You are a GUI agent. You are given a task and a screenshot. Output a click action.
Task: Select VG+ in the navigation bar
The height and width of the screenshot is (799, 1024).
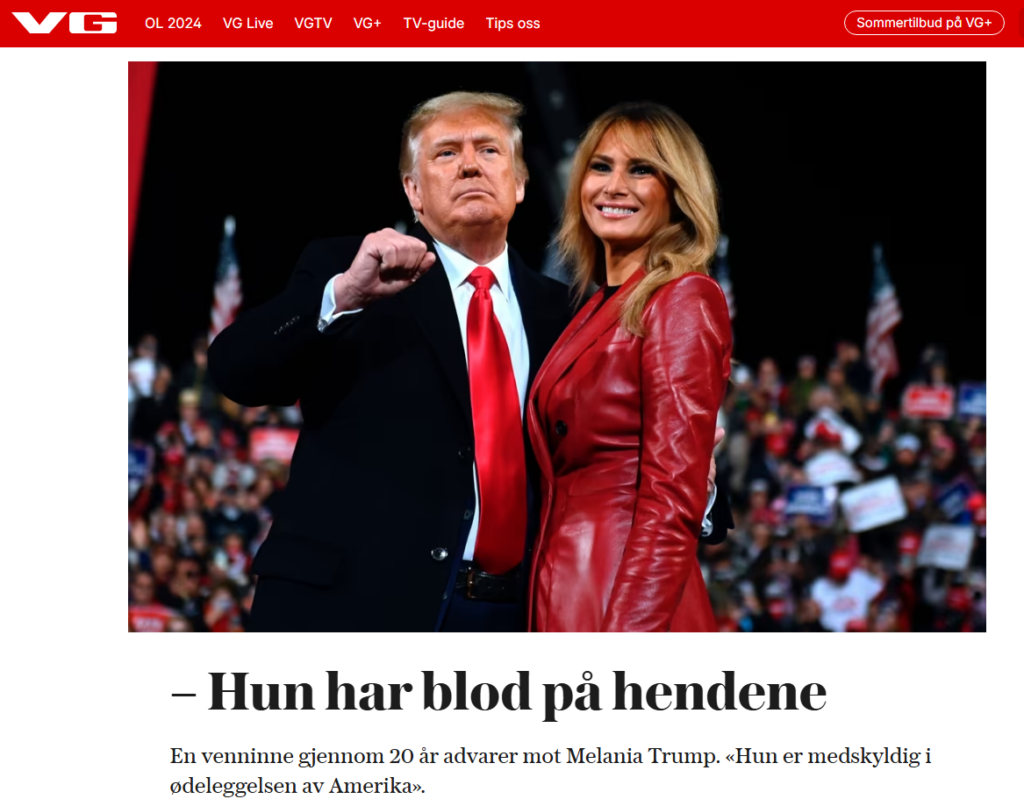click(x=367, y=23)
